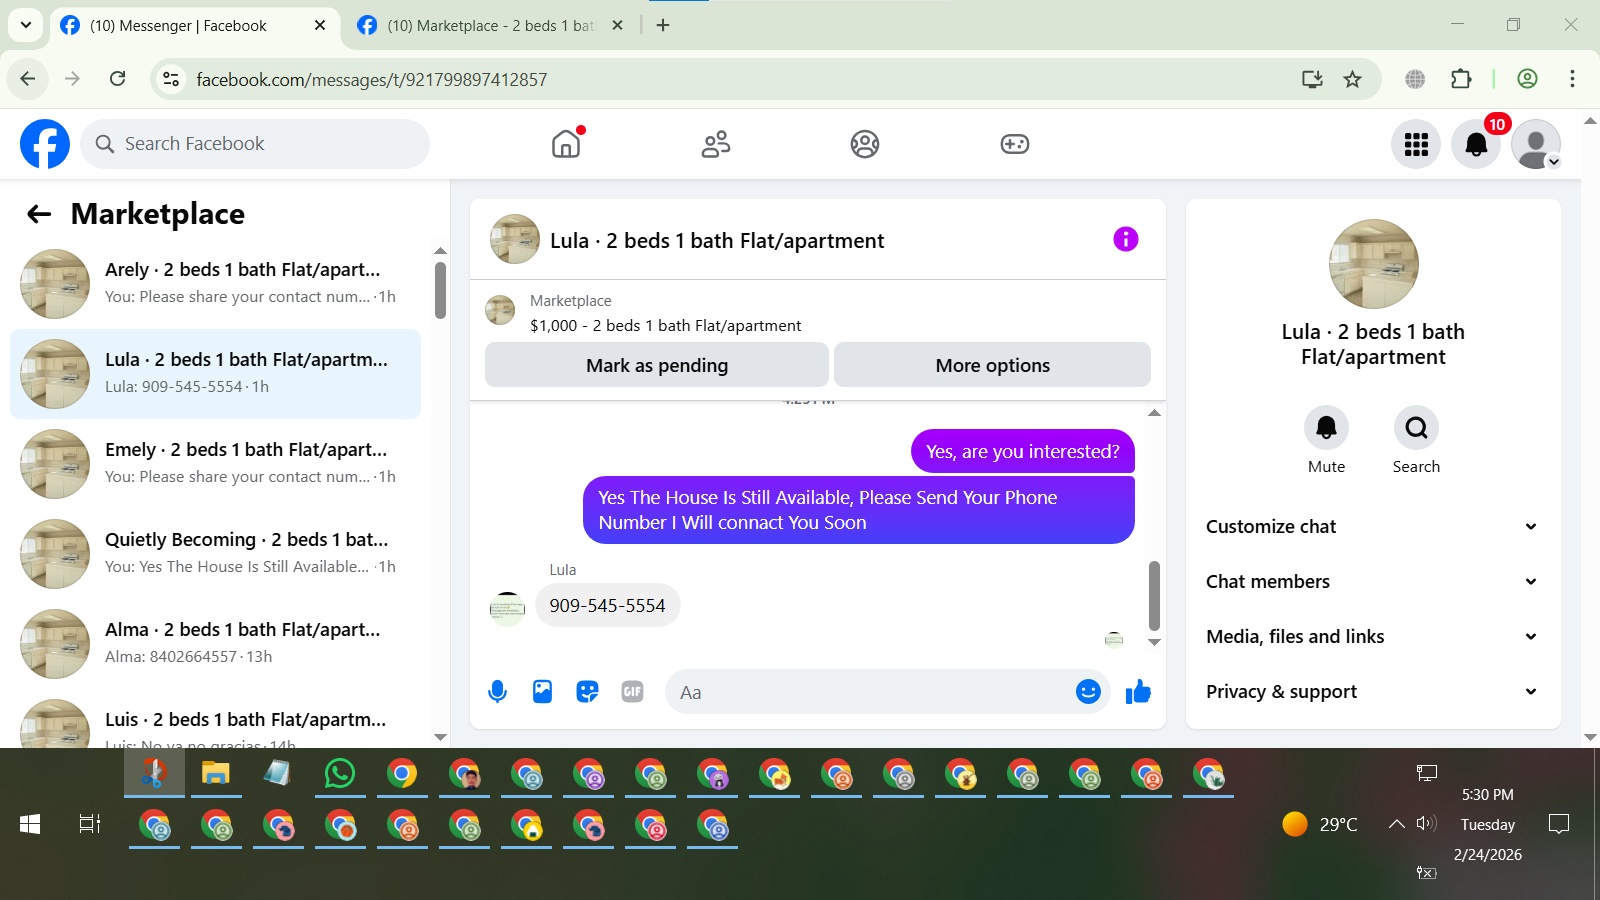Mute the conversation with bell icon

[x=1326, y=428]
